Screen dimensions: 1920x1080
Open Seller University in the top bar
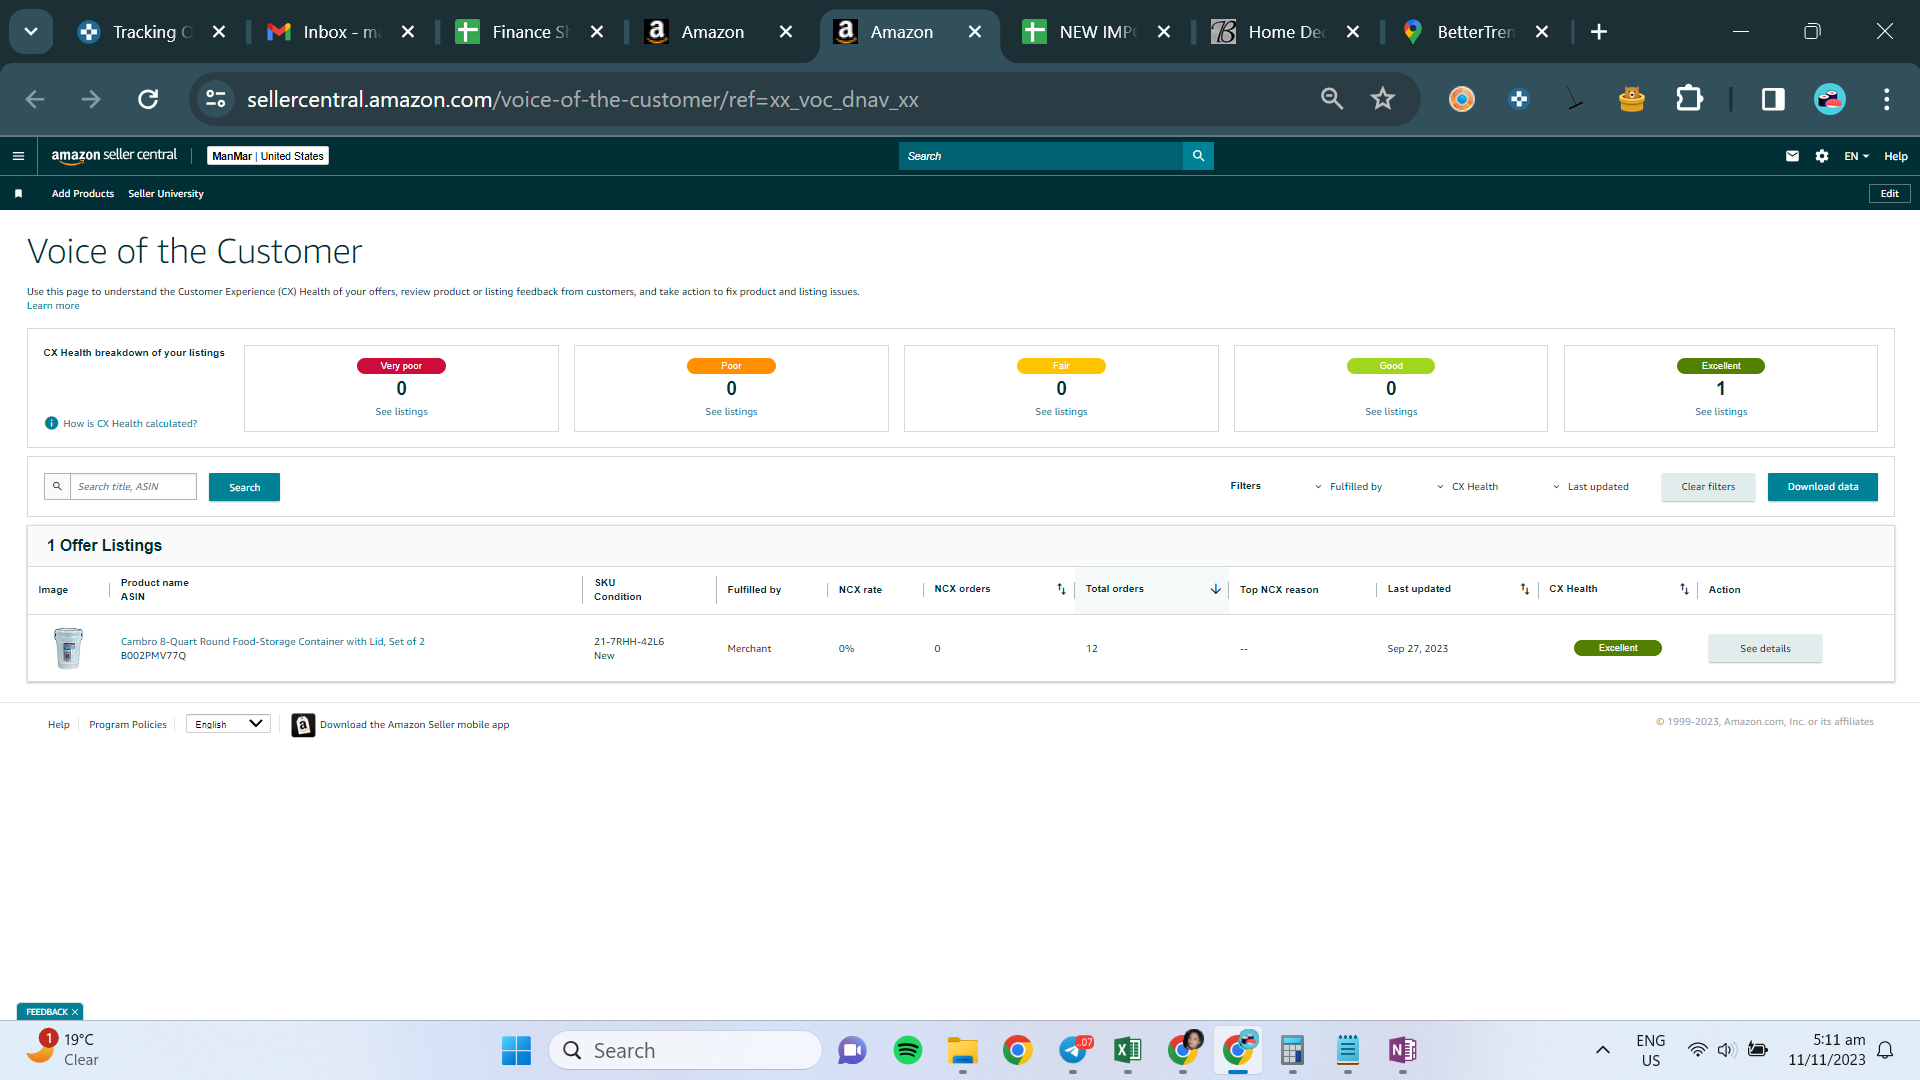click(166, 194)
